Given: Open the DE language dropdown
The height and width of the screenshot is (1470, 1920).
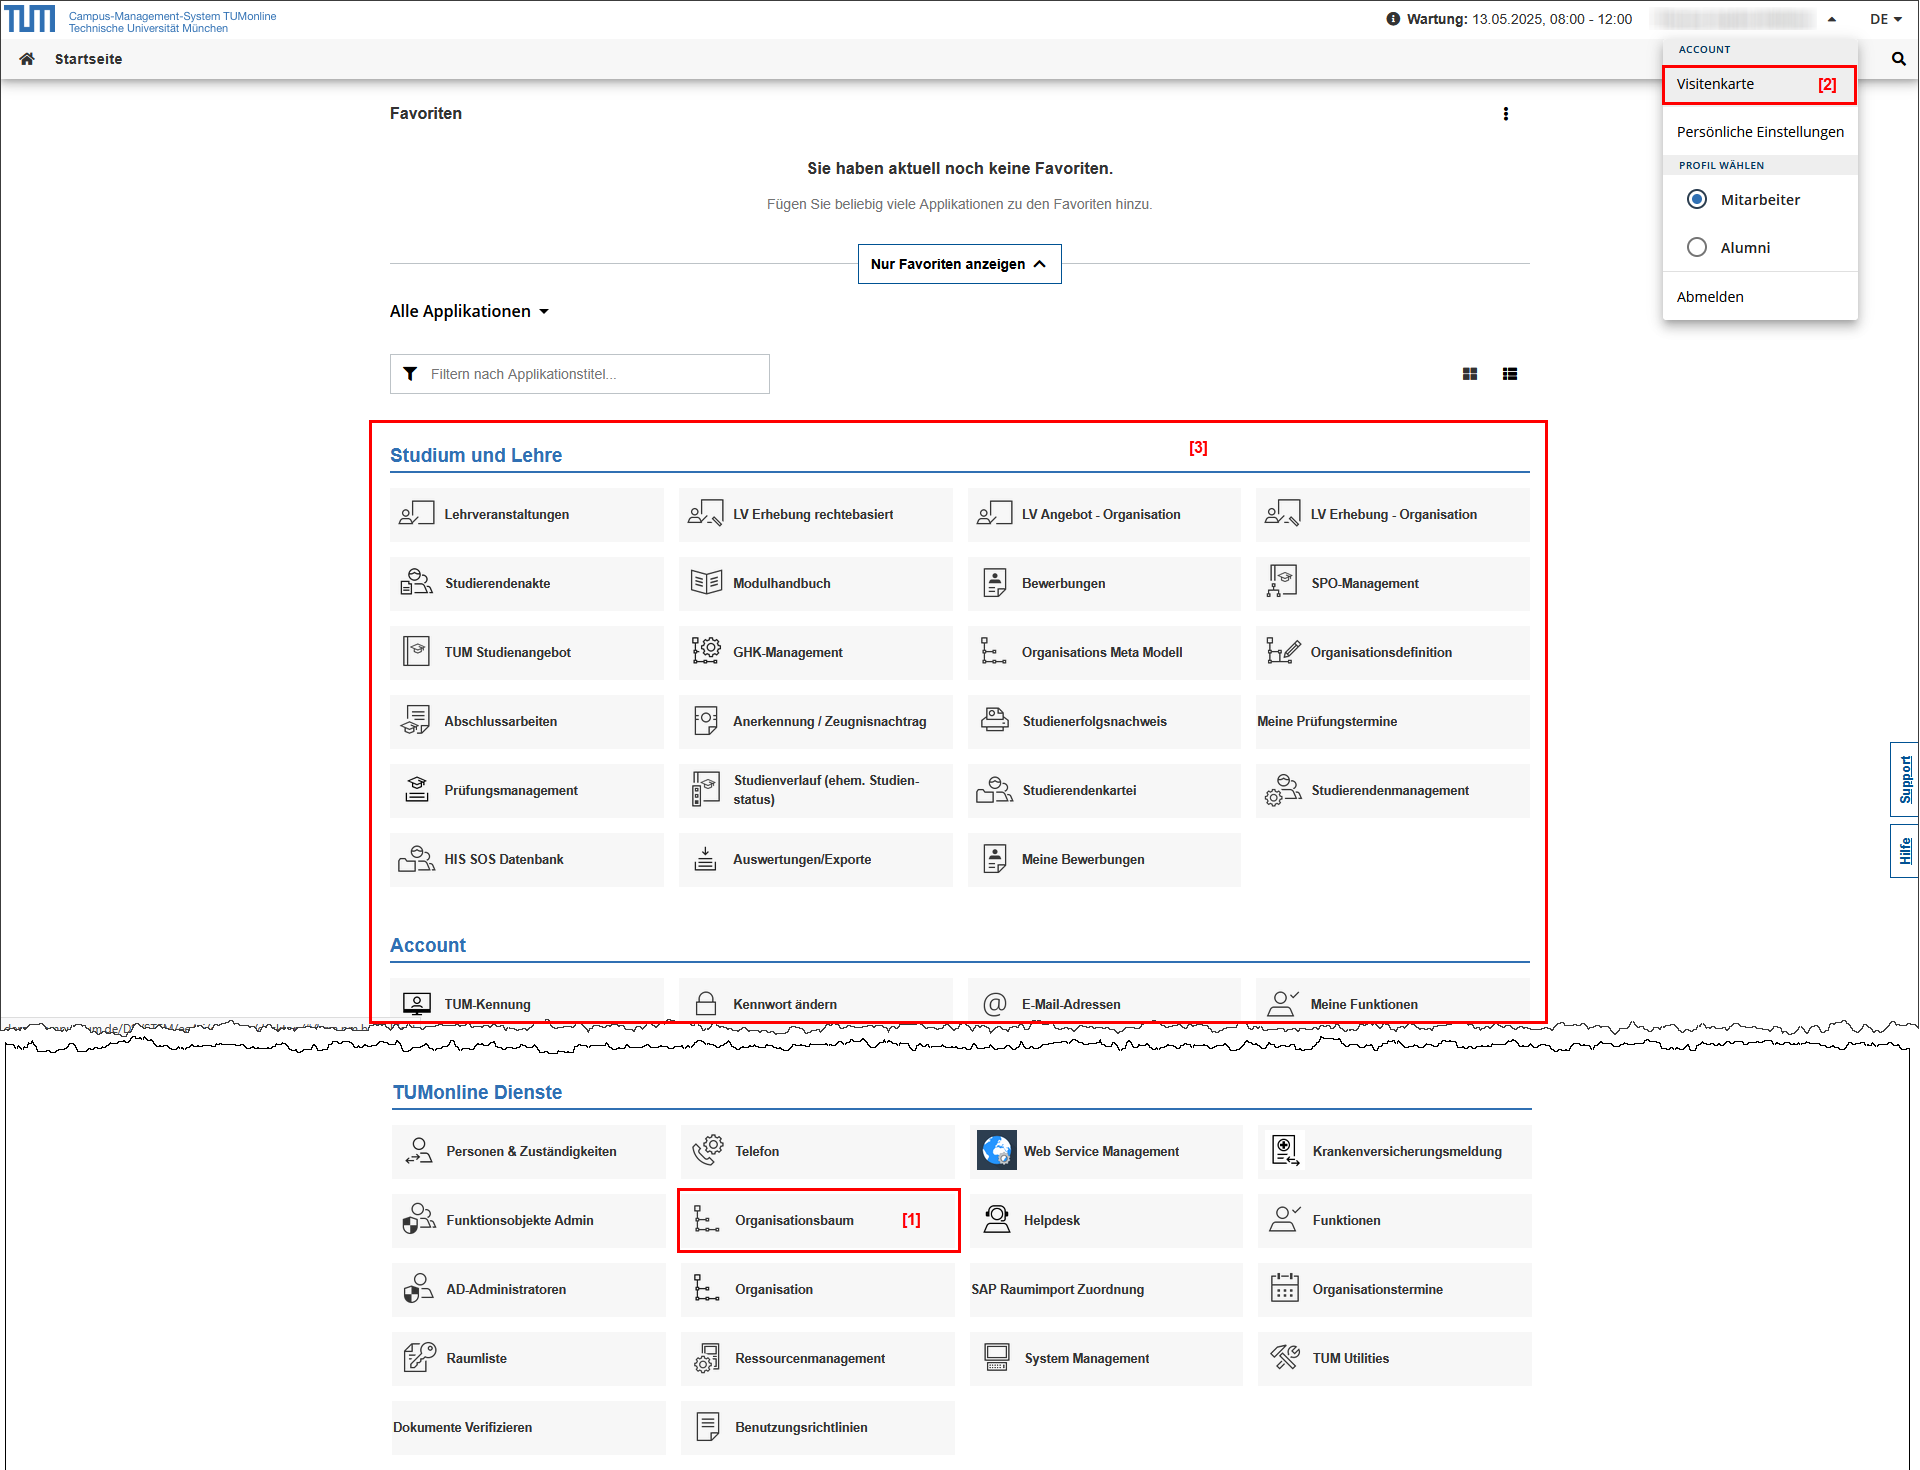Looking at the screenshot, I should click(1885, 19).
